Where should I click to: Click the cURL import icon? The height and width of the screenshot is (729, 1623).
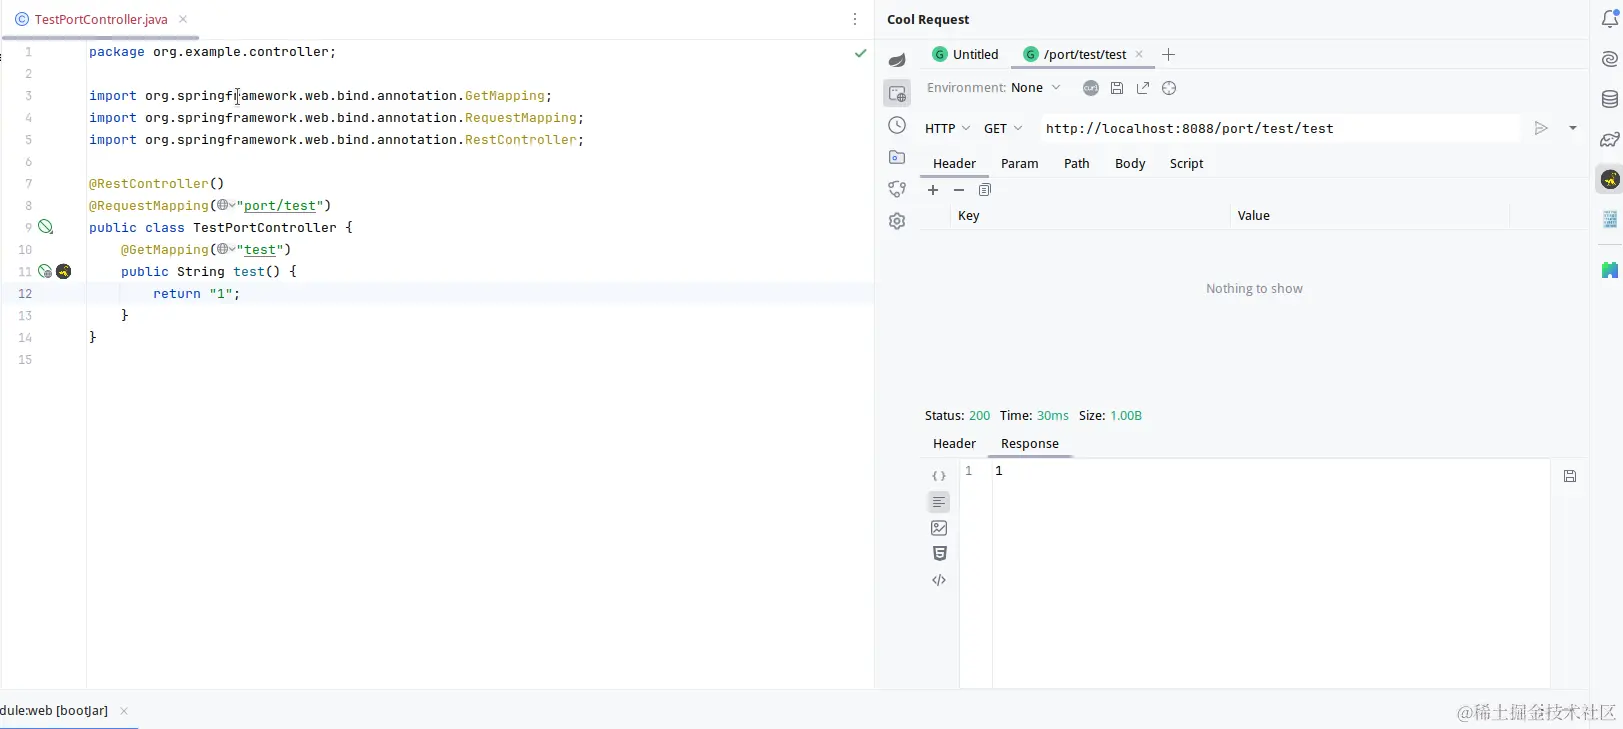pyautogui.click(x=1091, y=88)
